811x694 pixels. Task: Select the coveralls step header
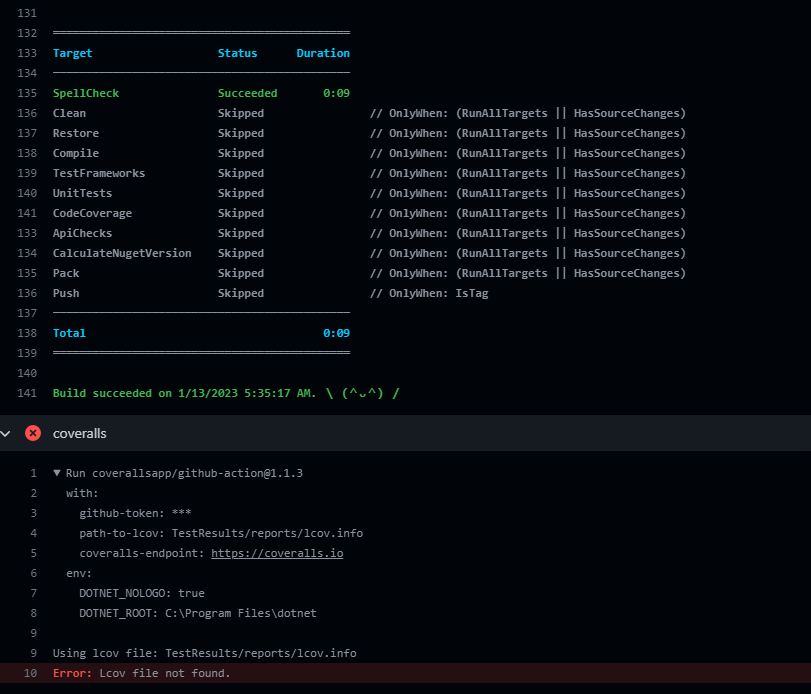[x=406, y=433]
